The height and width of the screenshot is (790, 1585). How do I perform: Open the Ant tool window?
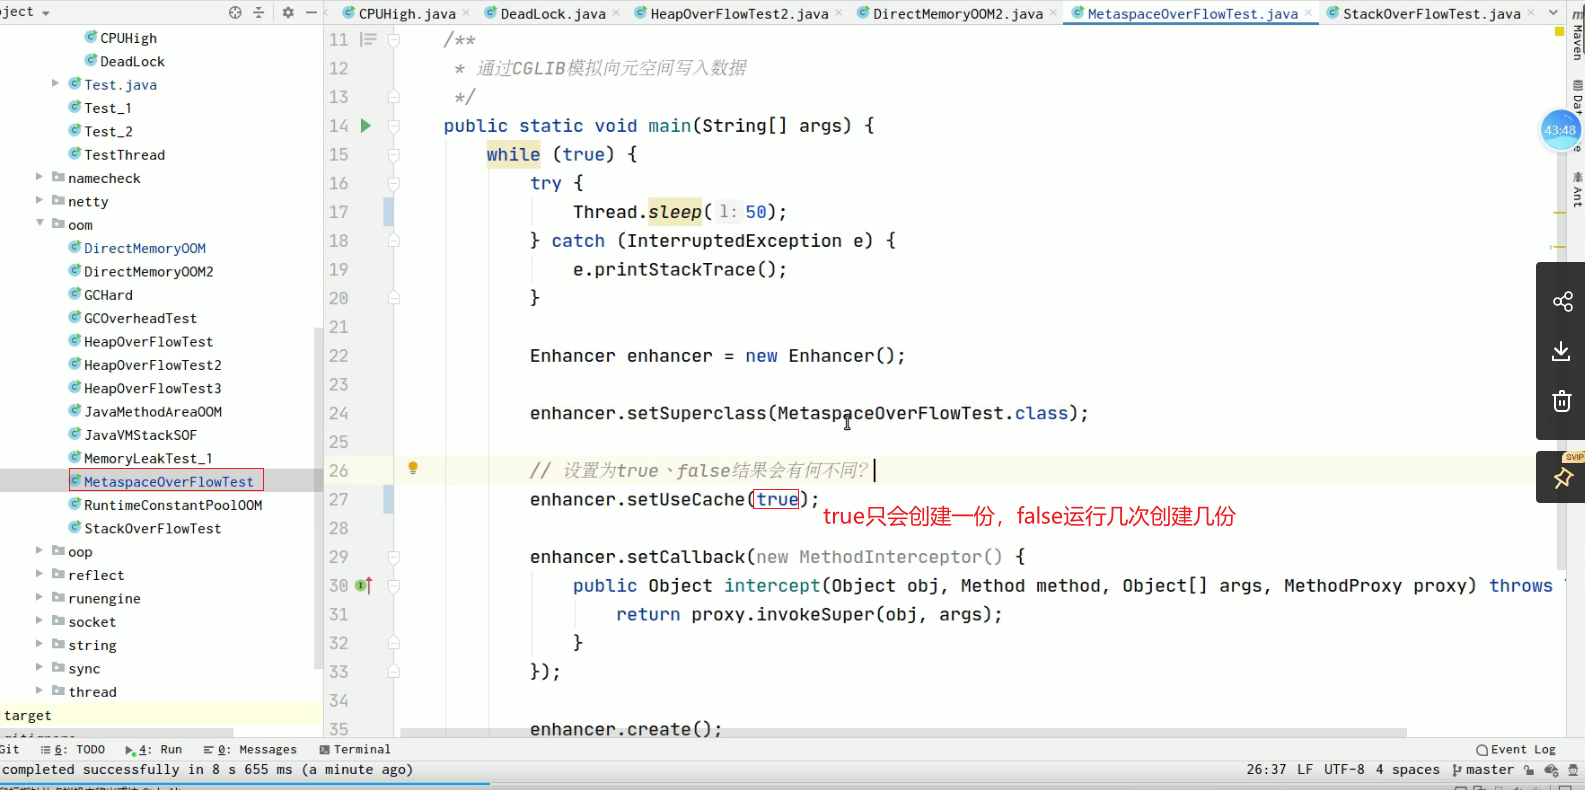tap(1577, 190)
